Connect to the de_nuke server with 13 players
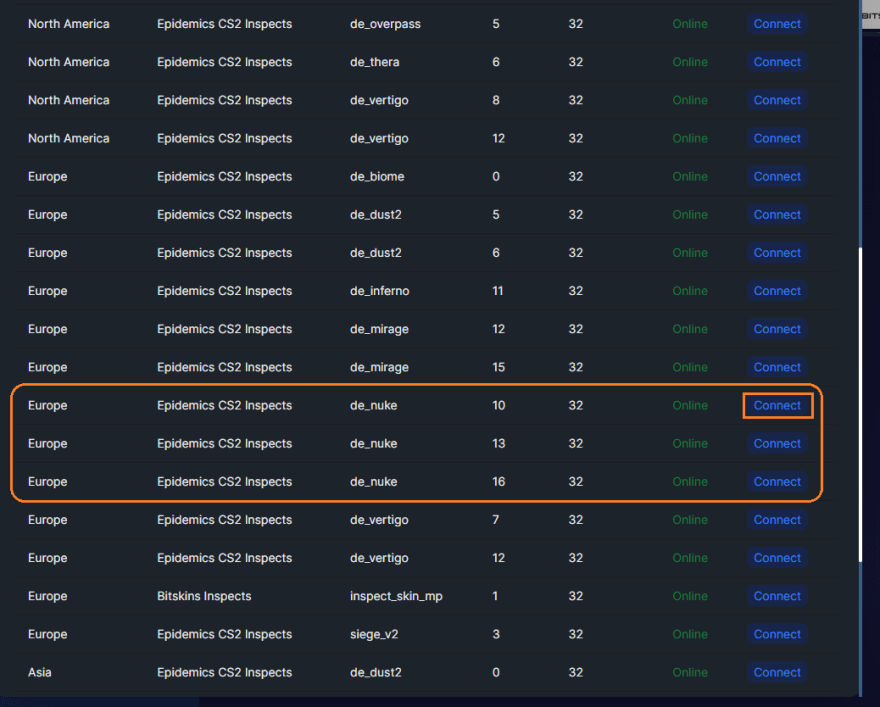Image resolution: width=880 pixels, height=707 pixels. (x=777, y=443)
